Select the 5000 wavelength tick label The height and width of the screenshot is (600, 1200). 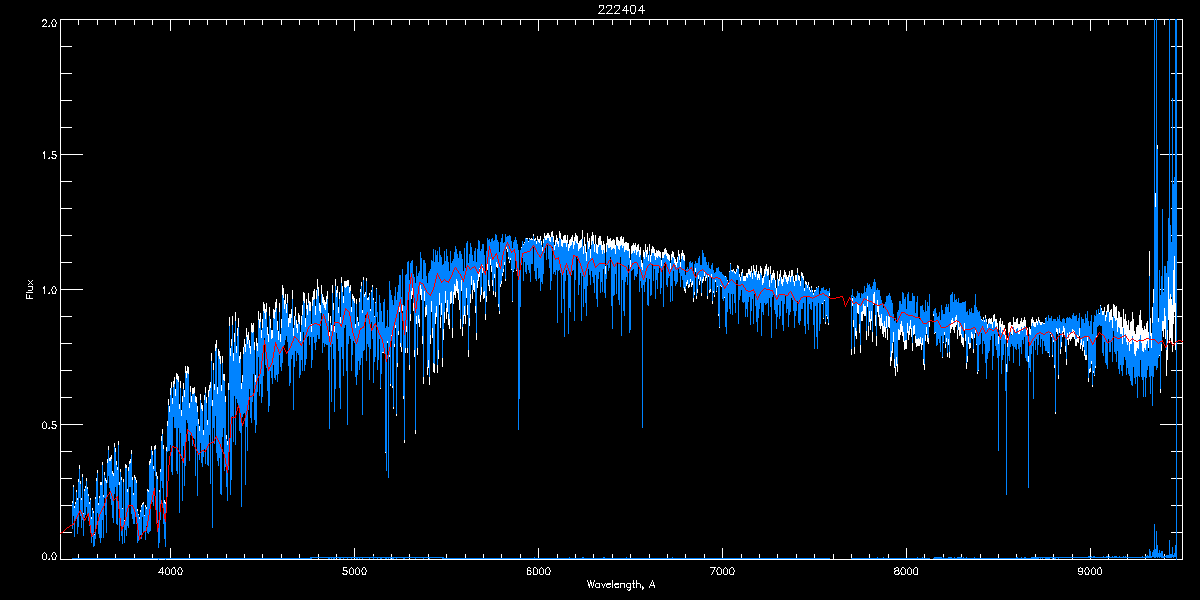[x=354, y=572]
